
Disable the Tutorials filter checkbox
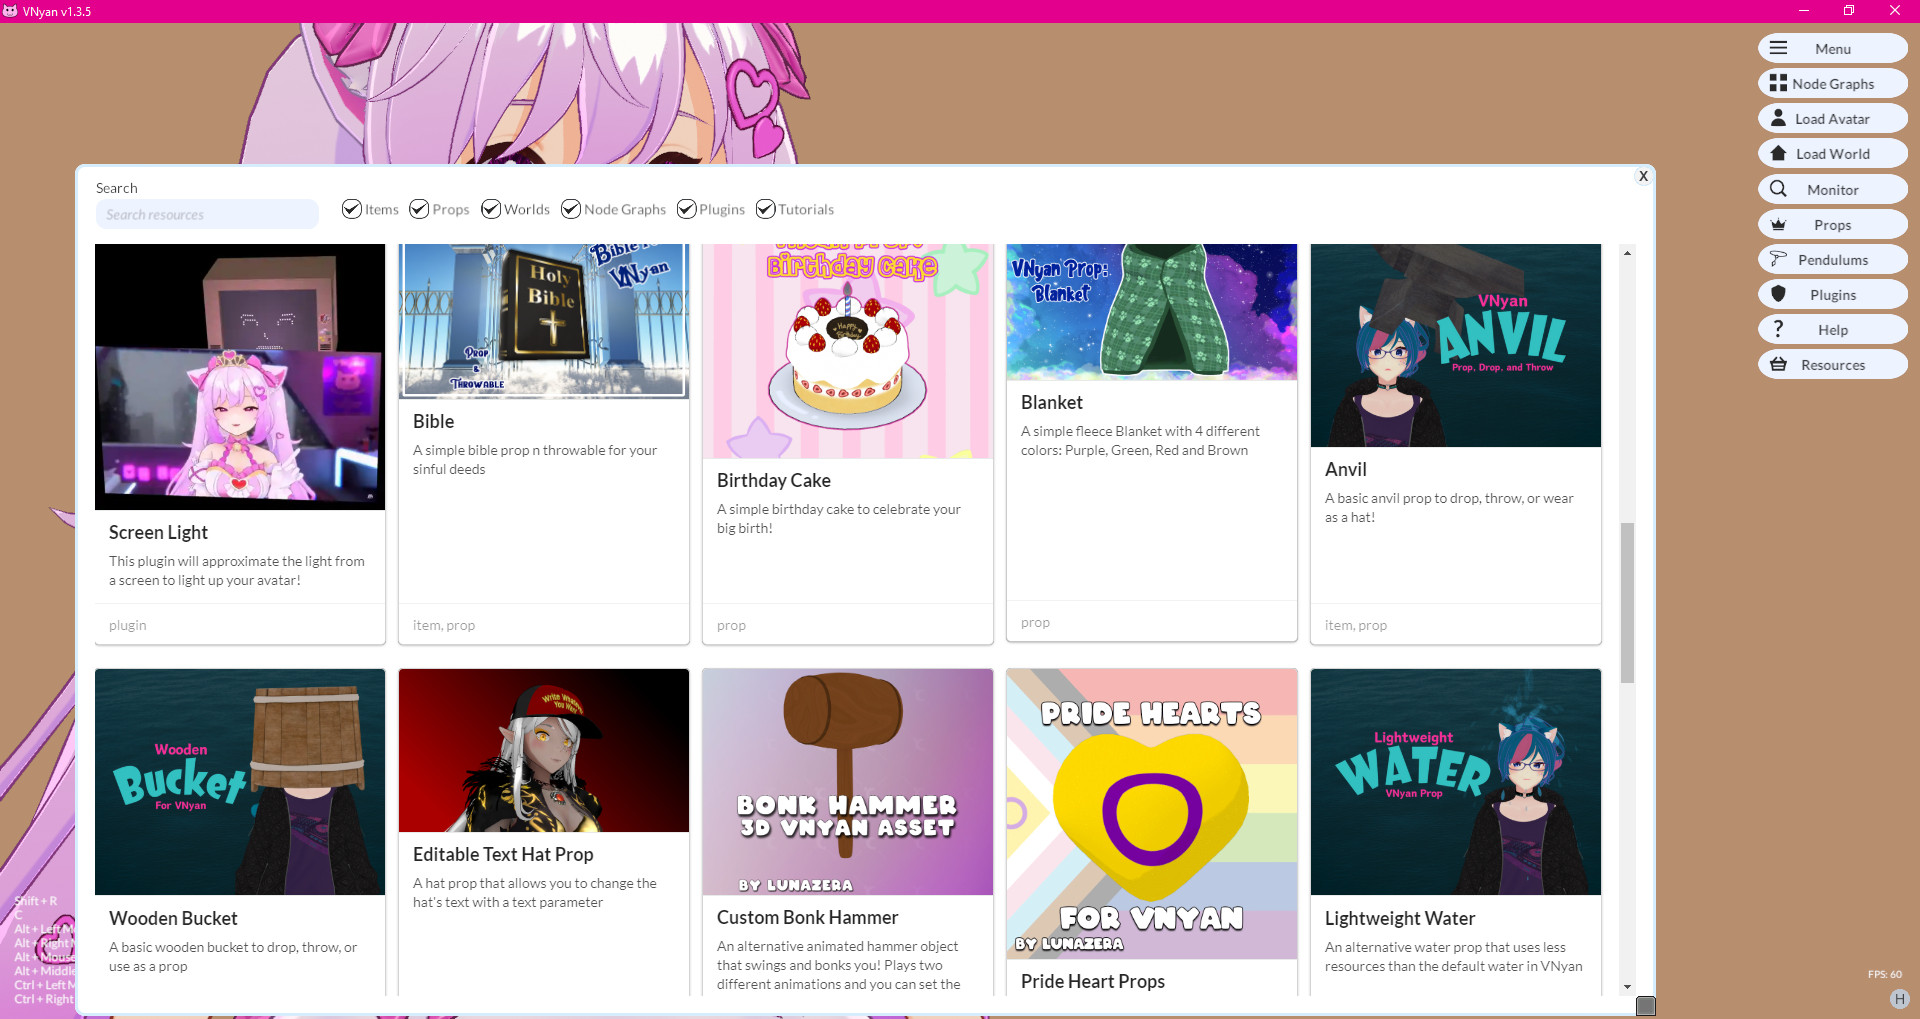pyautogui.click(x=766, y=209)
